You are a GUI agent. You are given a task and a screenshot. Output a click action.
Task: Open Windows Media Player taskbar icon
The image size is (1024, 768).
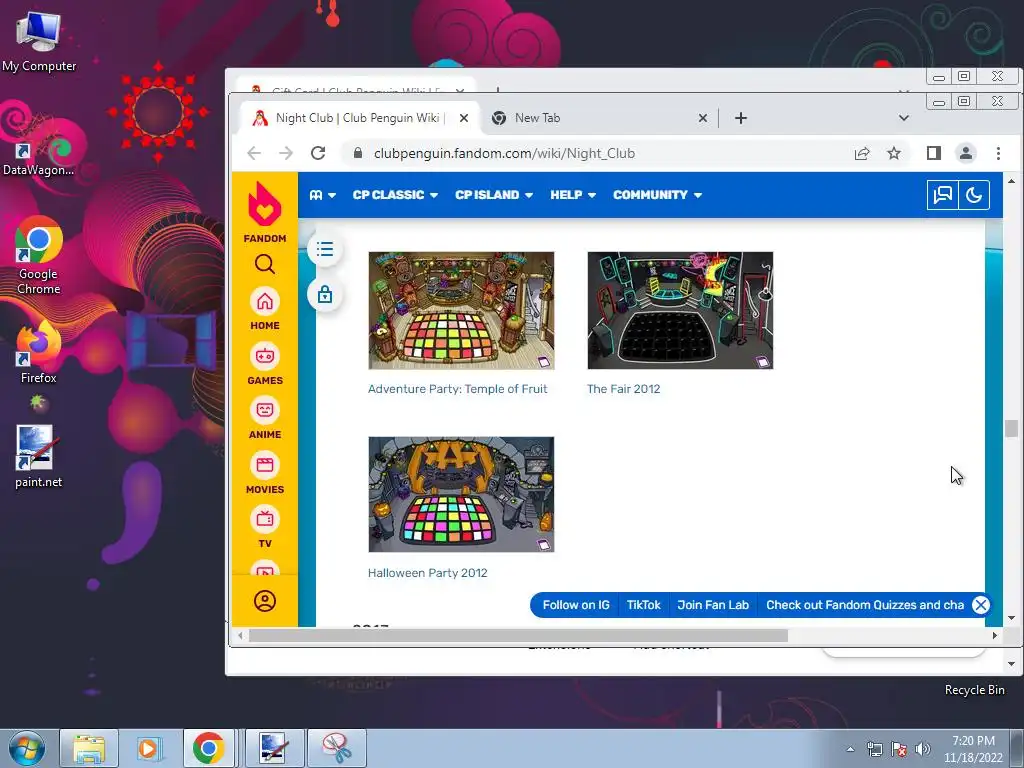(148, 748)
